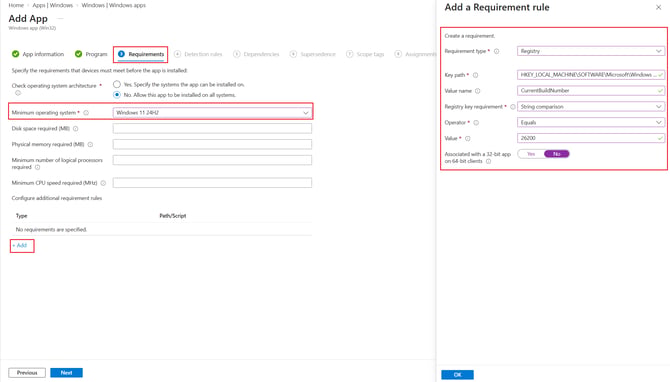
Task: Click info icon next to Disk space required
Action: pos(76,129)
